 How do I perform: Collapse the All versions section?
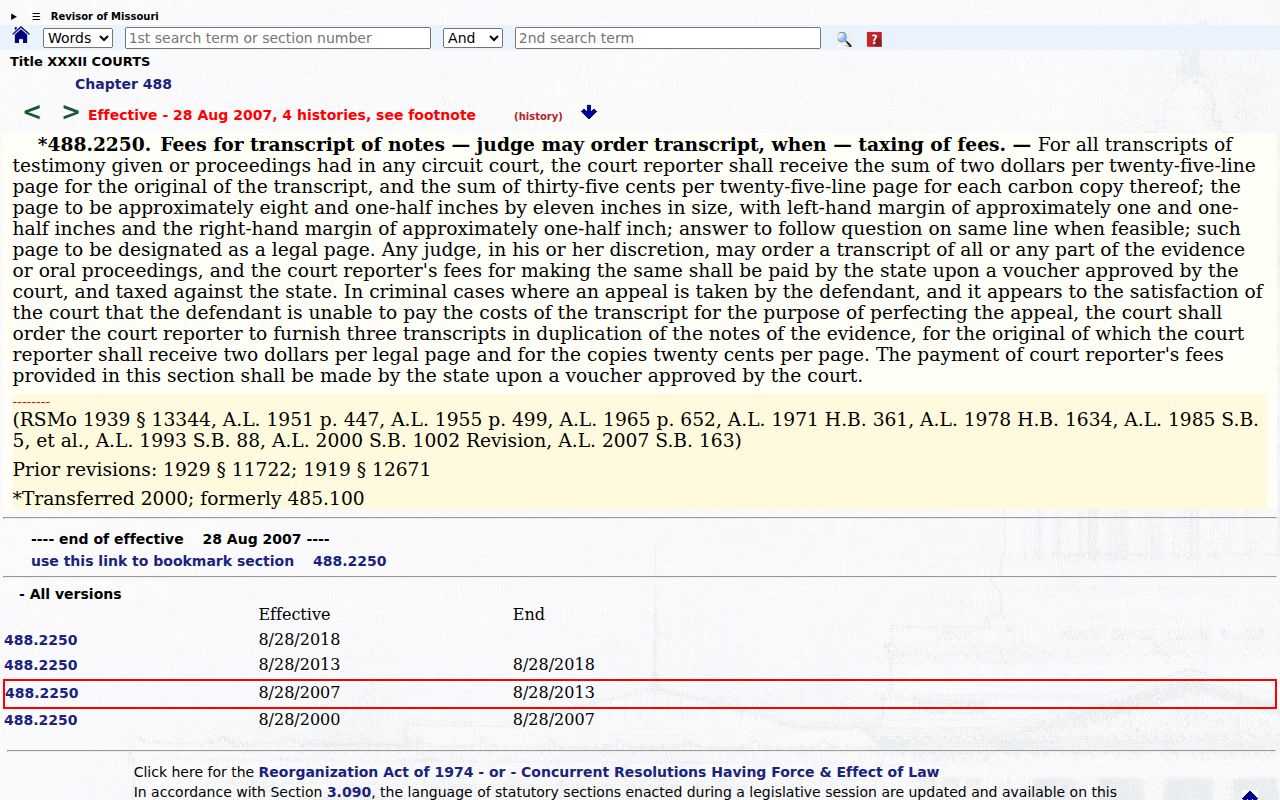point(70,594)
